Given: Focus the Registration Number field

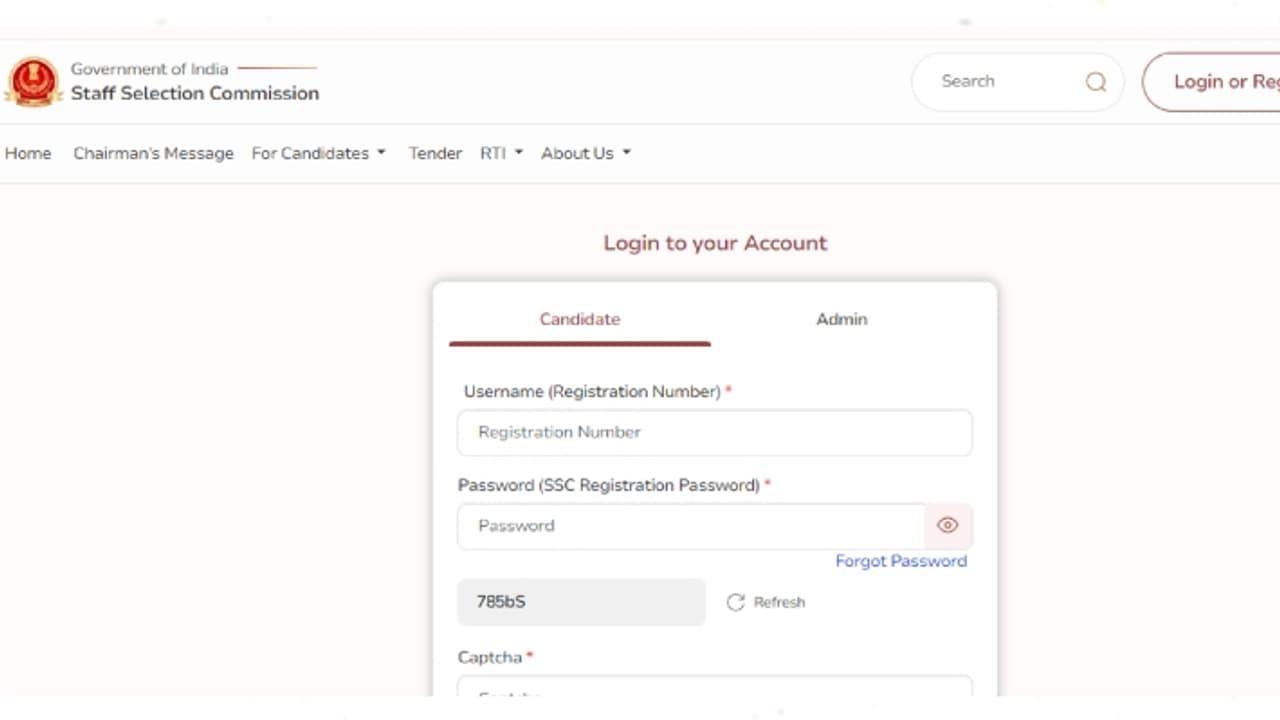Looking at the screenshot, I should coord(714,432).
